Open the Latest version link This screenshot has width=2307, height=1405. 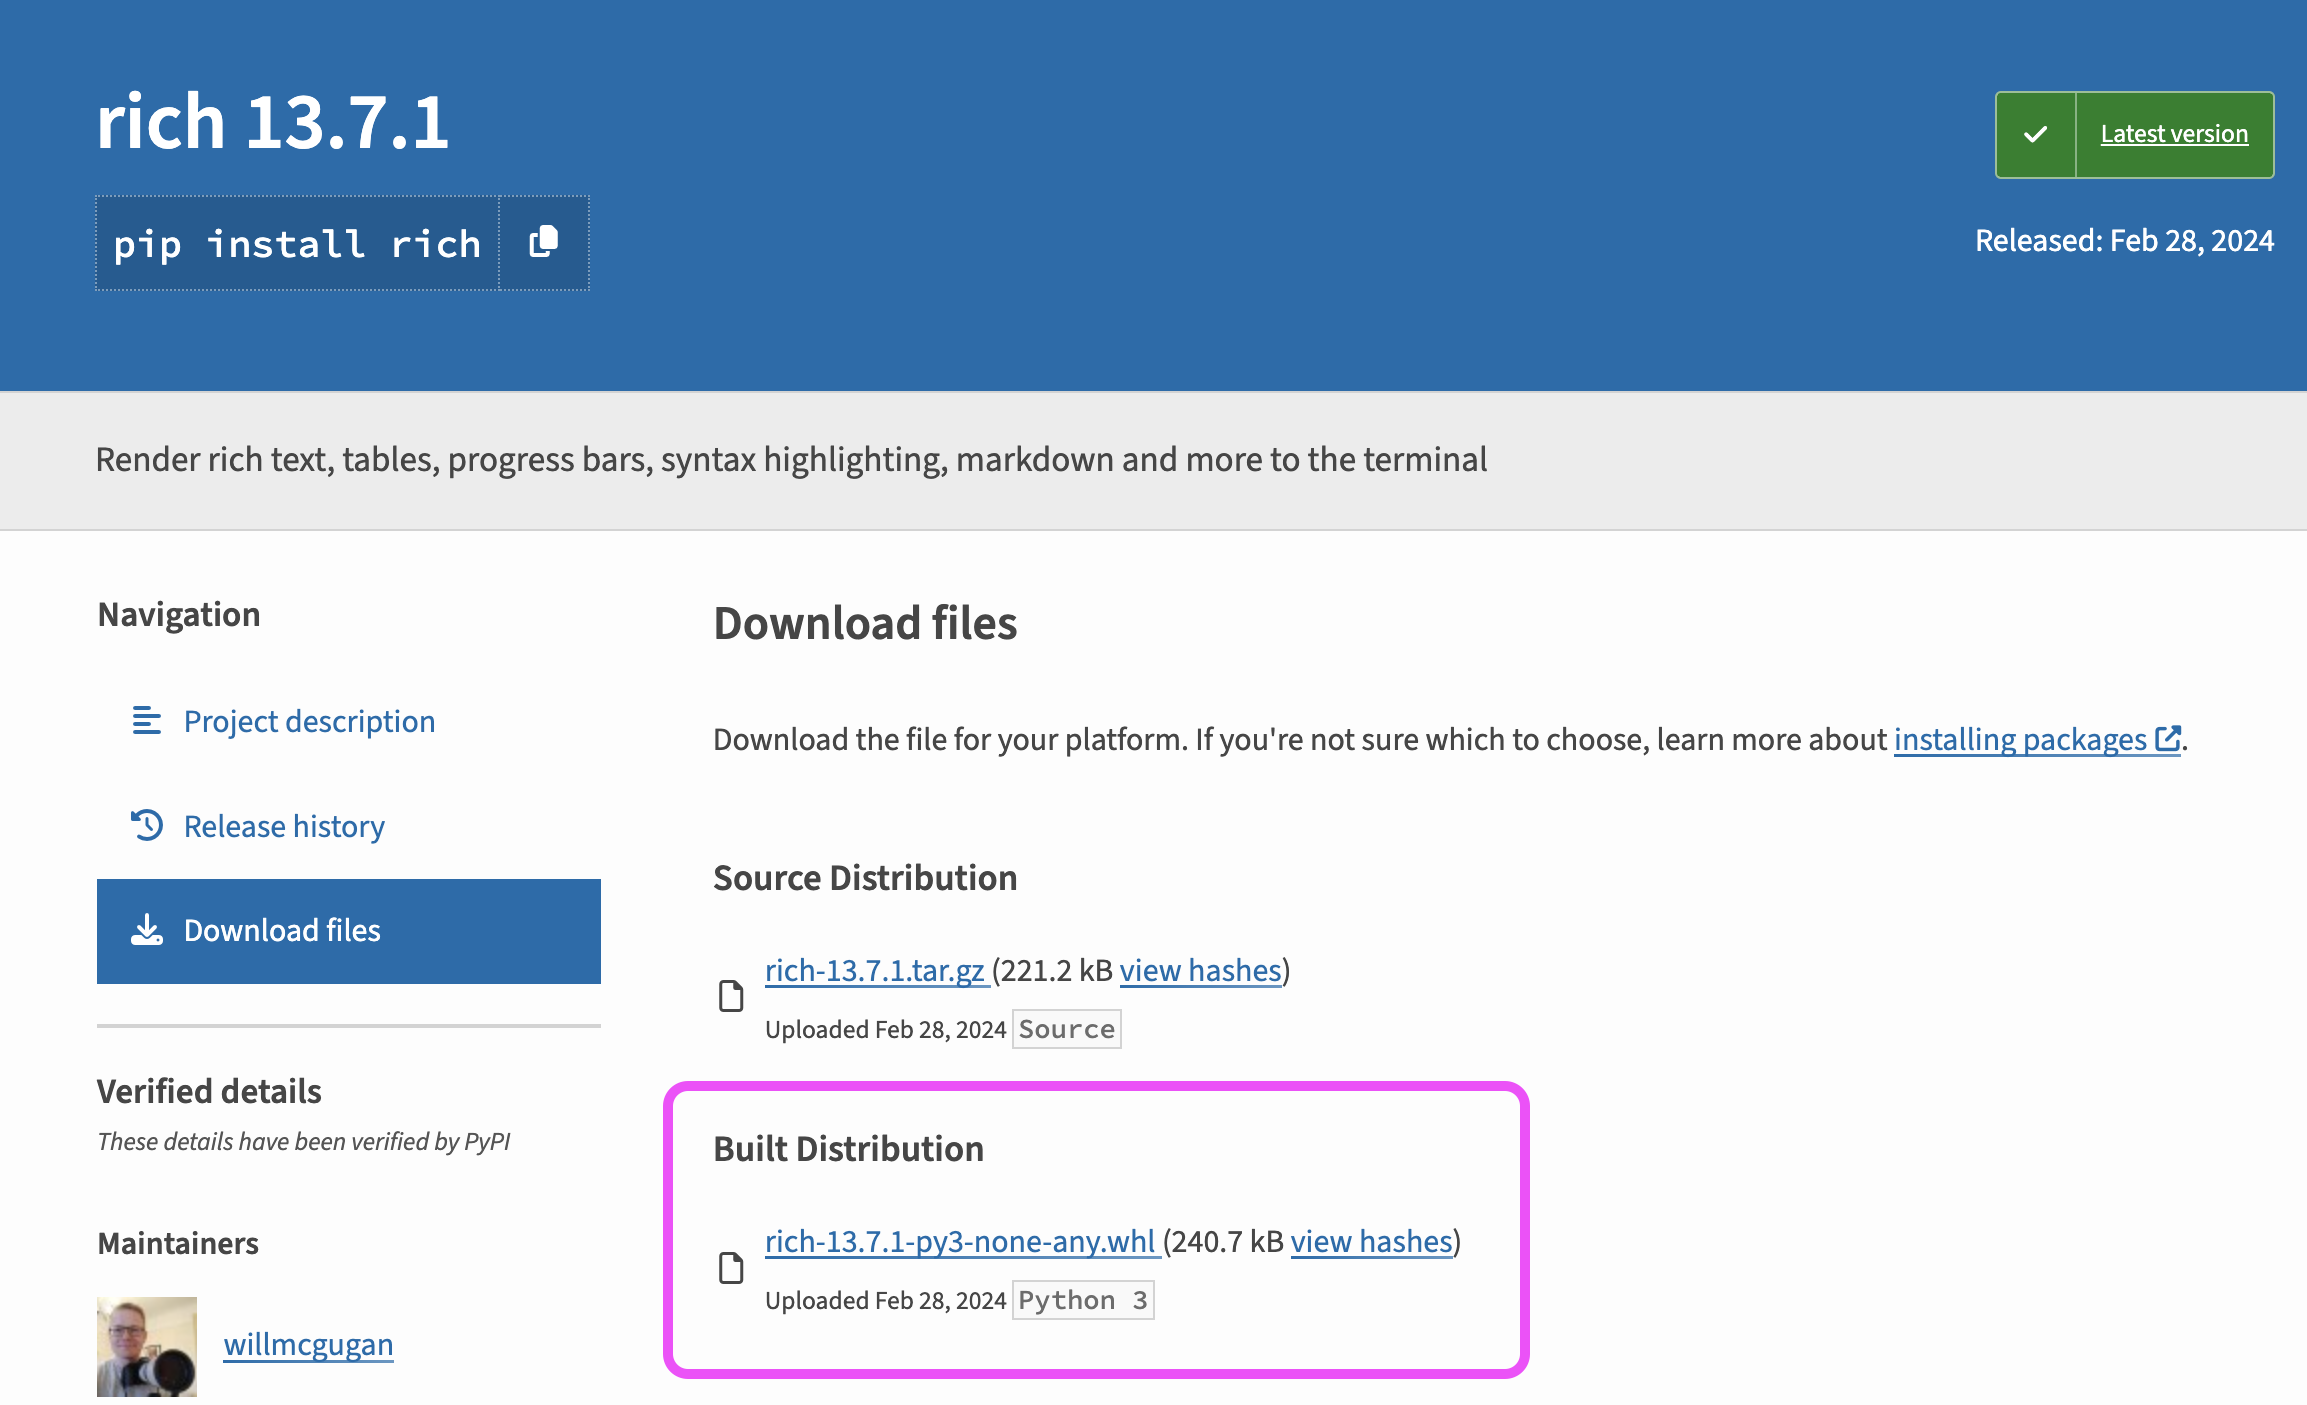tap(2174, 134)
